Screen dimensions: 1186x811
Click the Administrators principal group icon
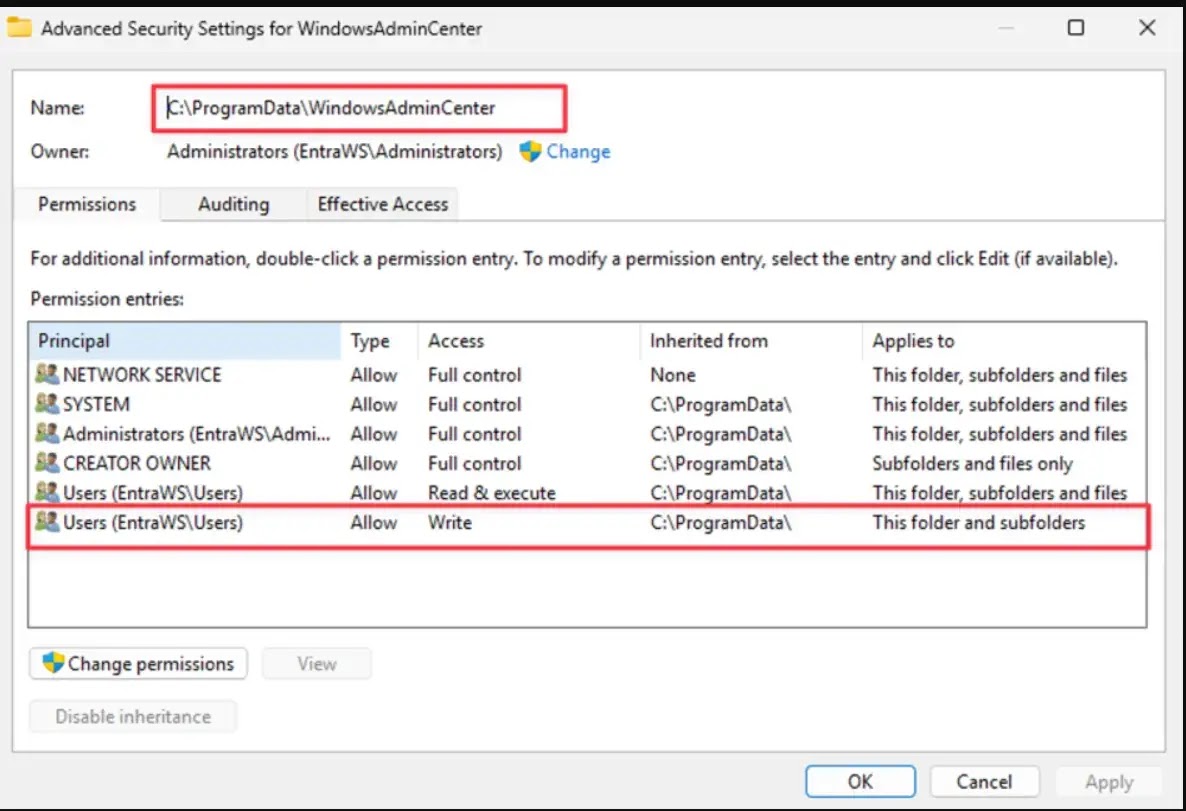point(47,434)
